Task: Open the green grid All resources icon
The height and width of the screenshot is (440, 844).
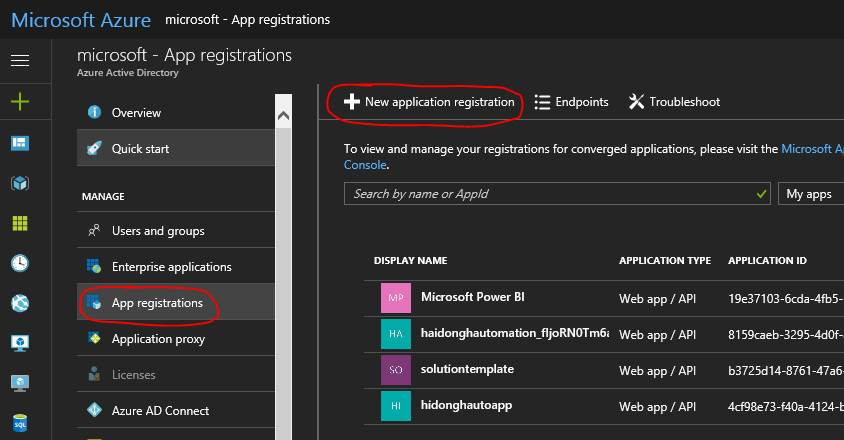Action: point(20,223)
